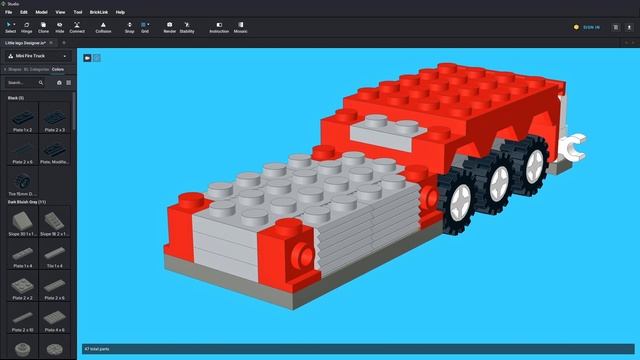Open the Mini Fire Truck palette dropdown

[x=38, y=56]
